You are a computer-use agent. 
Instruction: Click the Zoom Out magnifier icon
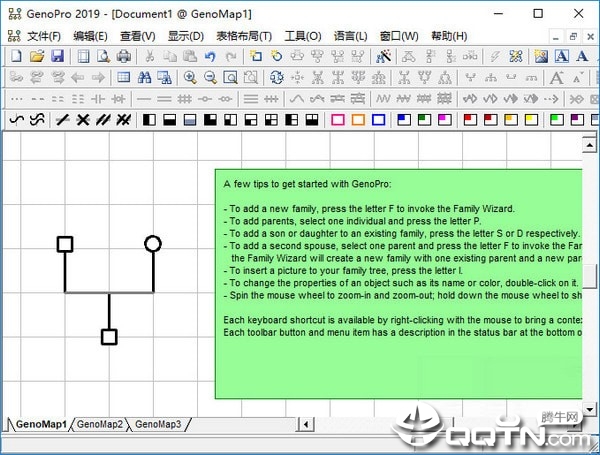point(210,78)
